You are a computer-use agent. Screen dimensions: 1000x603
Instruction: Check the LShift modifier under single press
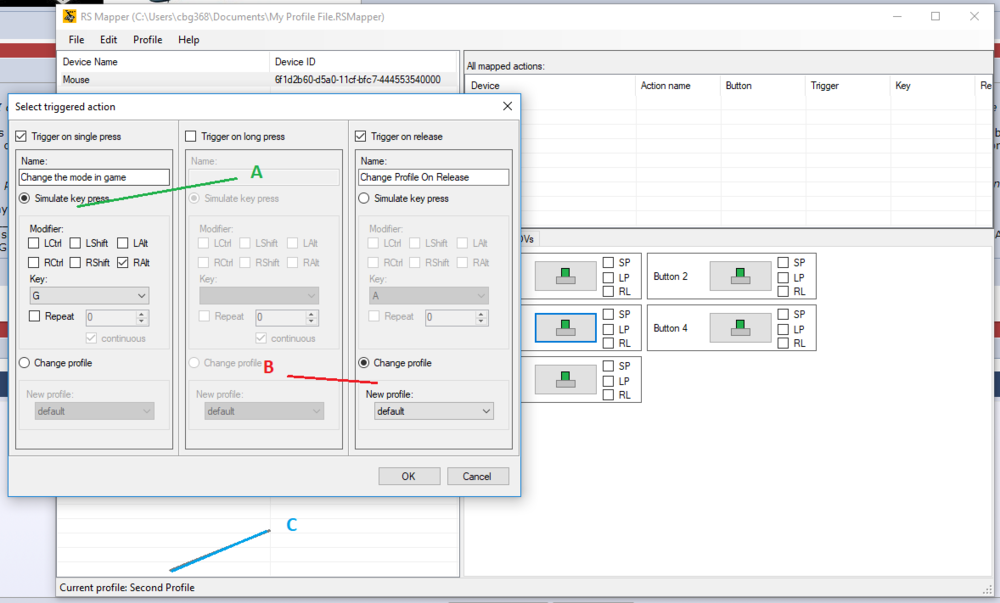click(75, 243)
